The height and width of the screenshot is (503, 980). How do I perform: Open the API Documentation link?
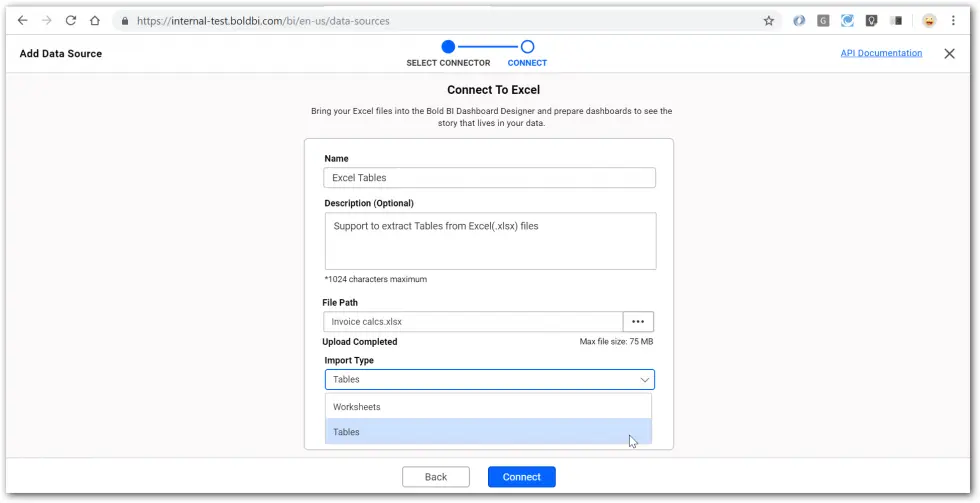pos(881,54)
